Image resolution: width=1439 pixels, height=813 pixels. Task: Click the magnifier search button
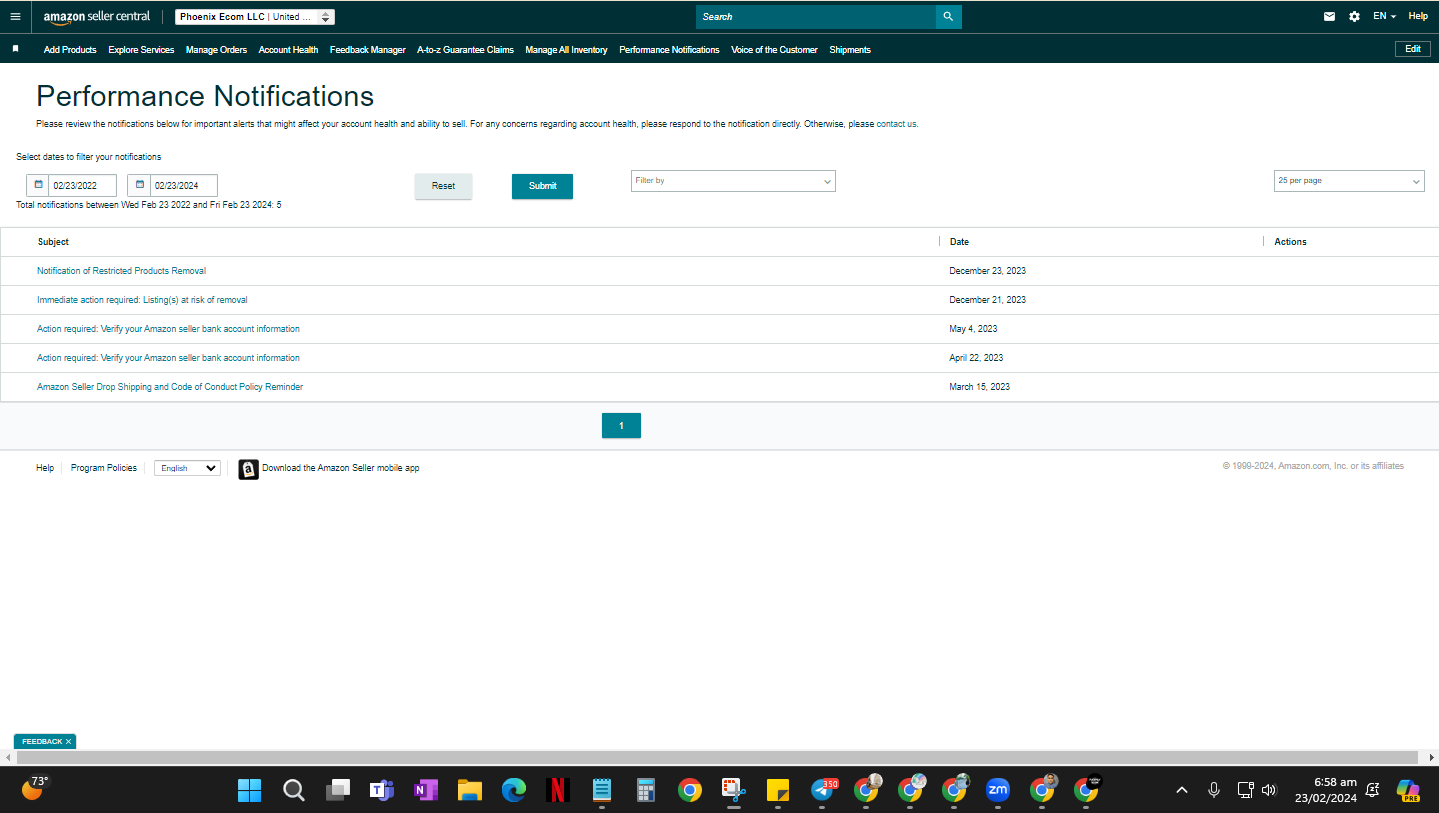click(x=948, y=17)
